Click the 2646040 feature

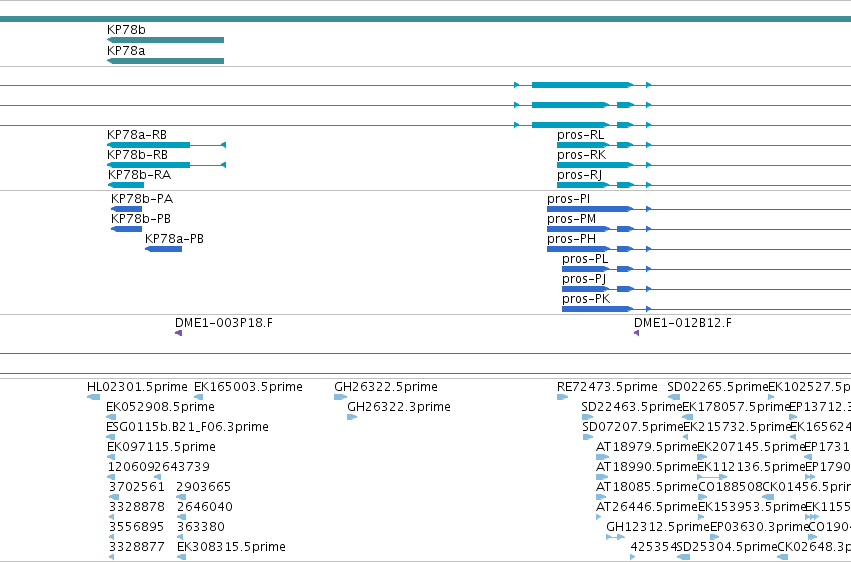[x=181, y=517]
